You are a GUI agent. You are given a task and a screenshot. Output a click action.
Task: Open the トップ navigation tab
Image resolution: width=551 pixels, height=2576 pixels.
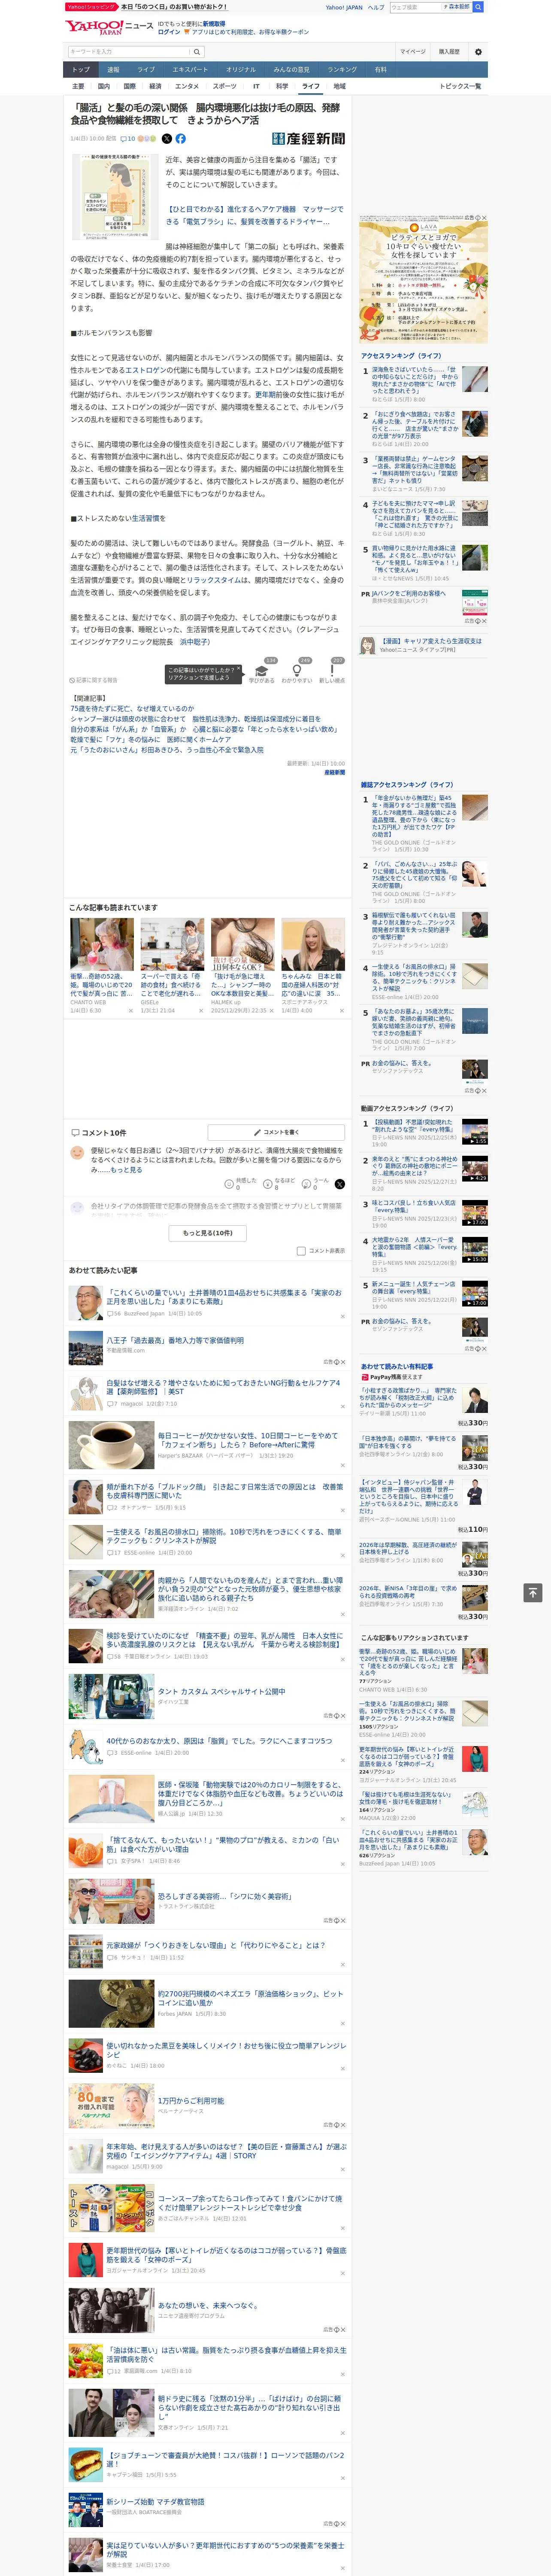pyautogui.click(x=81, y=70)
